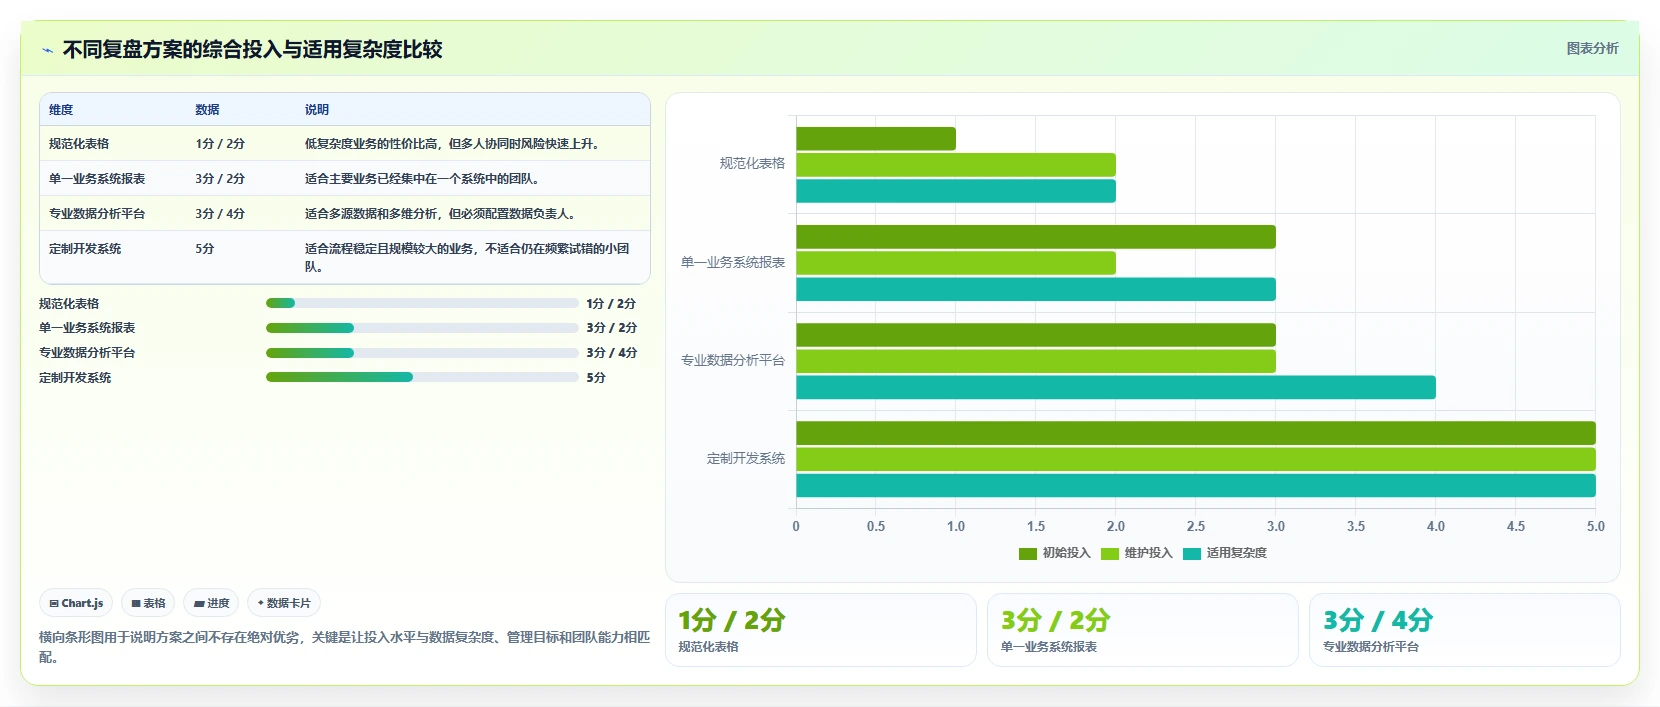Click the chart title 不同复盘方案的综合投入与适用复杂度比较
The image size is (1660, 707).
pos(252,49)
